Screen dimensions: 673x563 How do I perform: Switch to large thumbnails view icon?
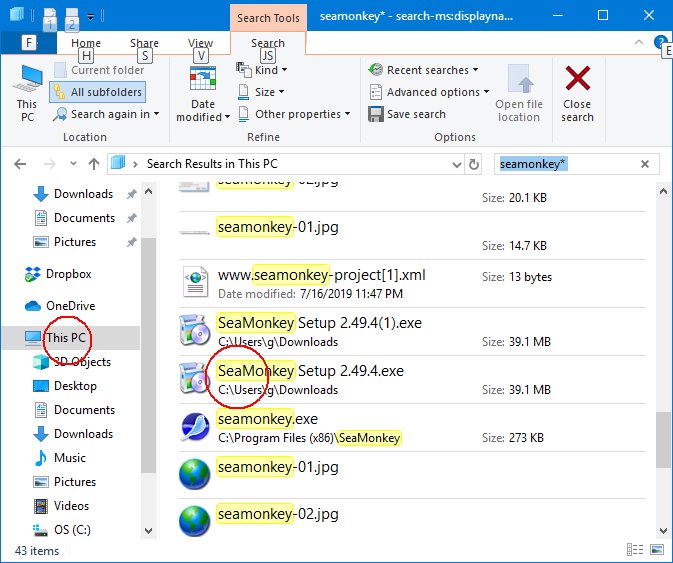(x=657, y=550)
